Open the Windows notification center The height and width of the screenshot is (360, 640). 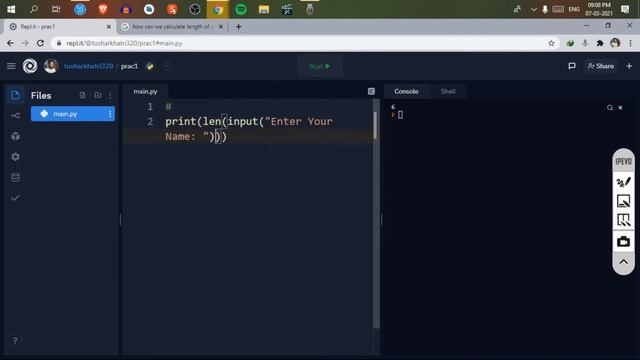pos(625,9)
